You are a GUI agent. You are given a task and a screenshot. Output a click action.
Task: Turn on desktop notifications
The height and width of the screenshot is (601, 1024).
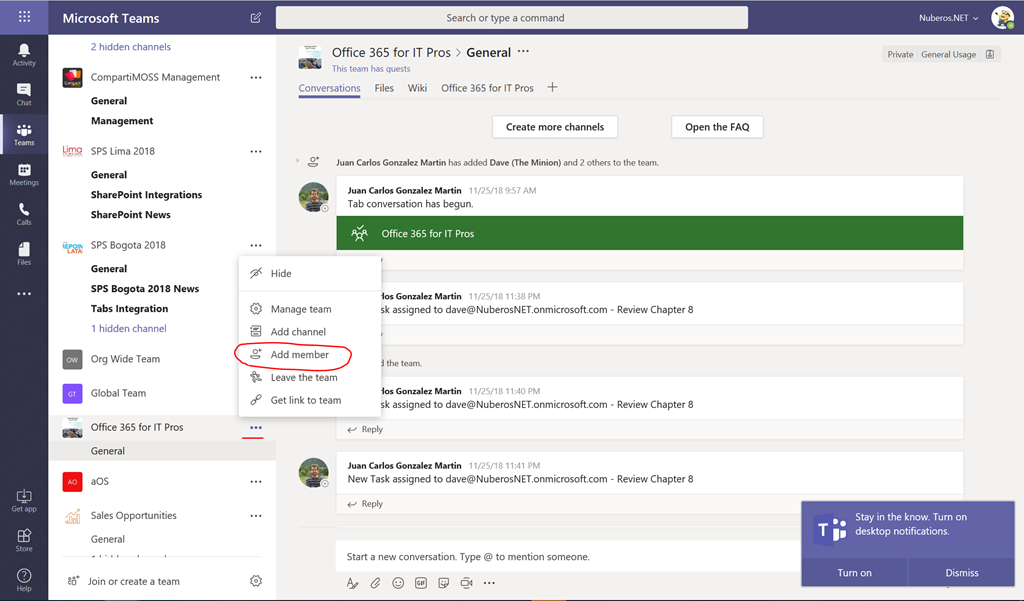point(854,572)
